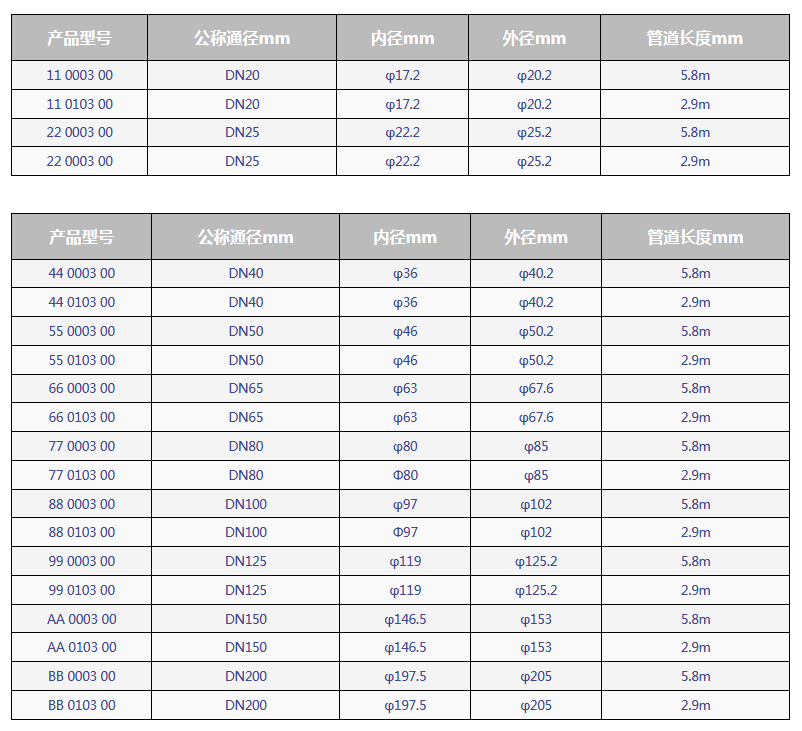Click the φ125.2 cell for 99 0003 00

[x=536, y=561]
